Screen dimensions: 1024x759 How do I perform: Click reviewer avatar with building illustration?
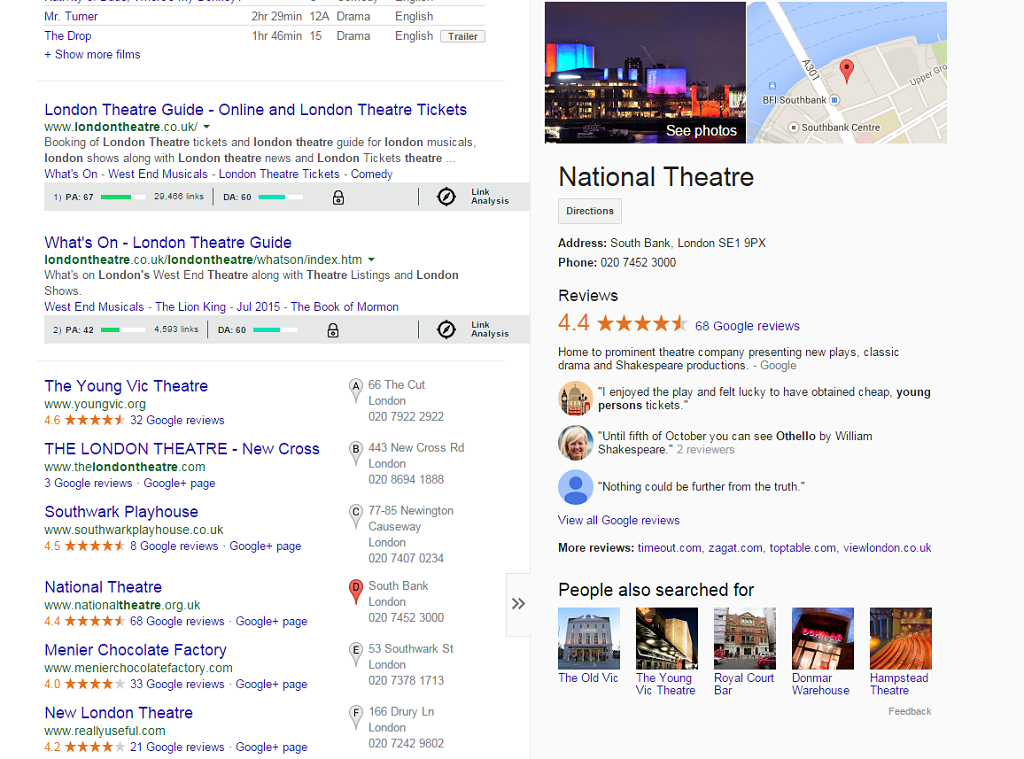[x=575, y=398]
